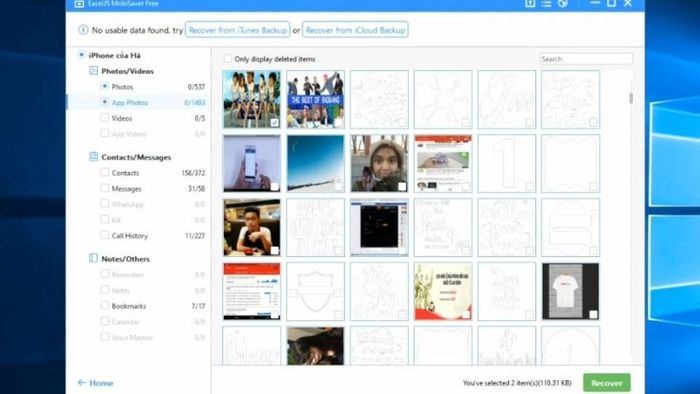Click the EaseUS MobiSaver app logo icon

point(79,4)
